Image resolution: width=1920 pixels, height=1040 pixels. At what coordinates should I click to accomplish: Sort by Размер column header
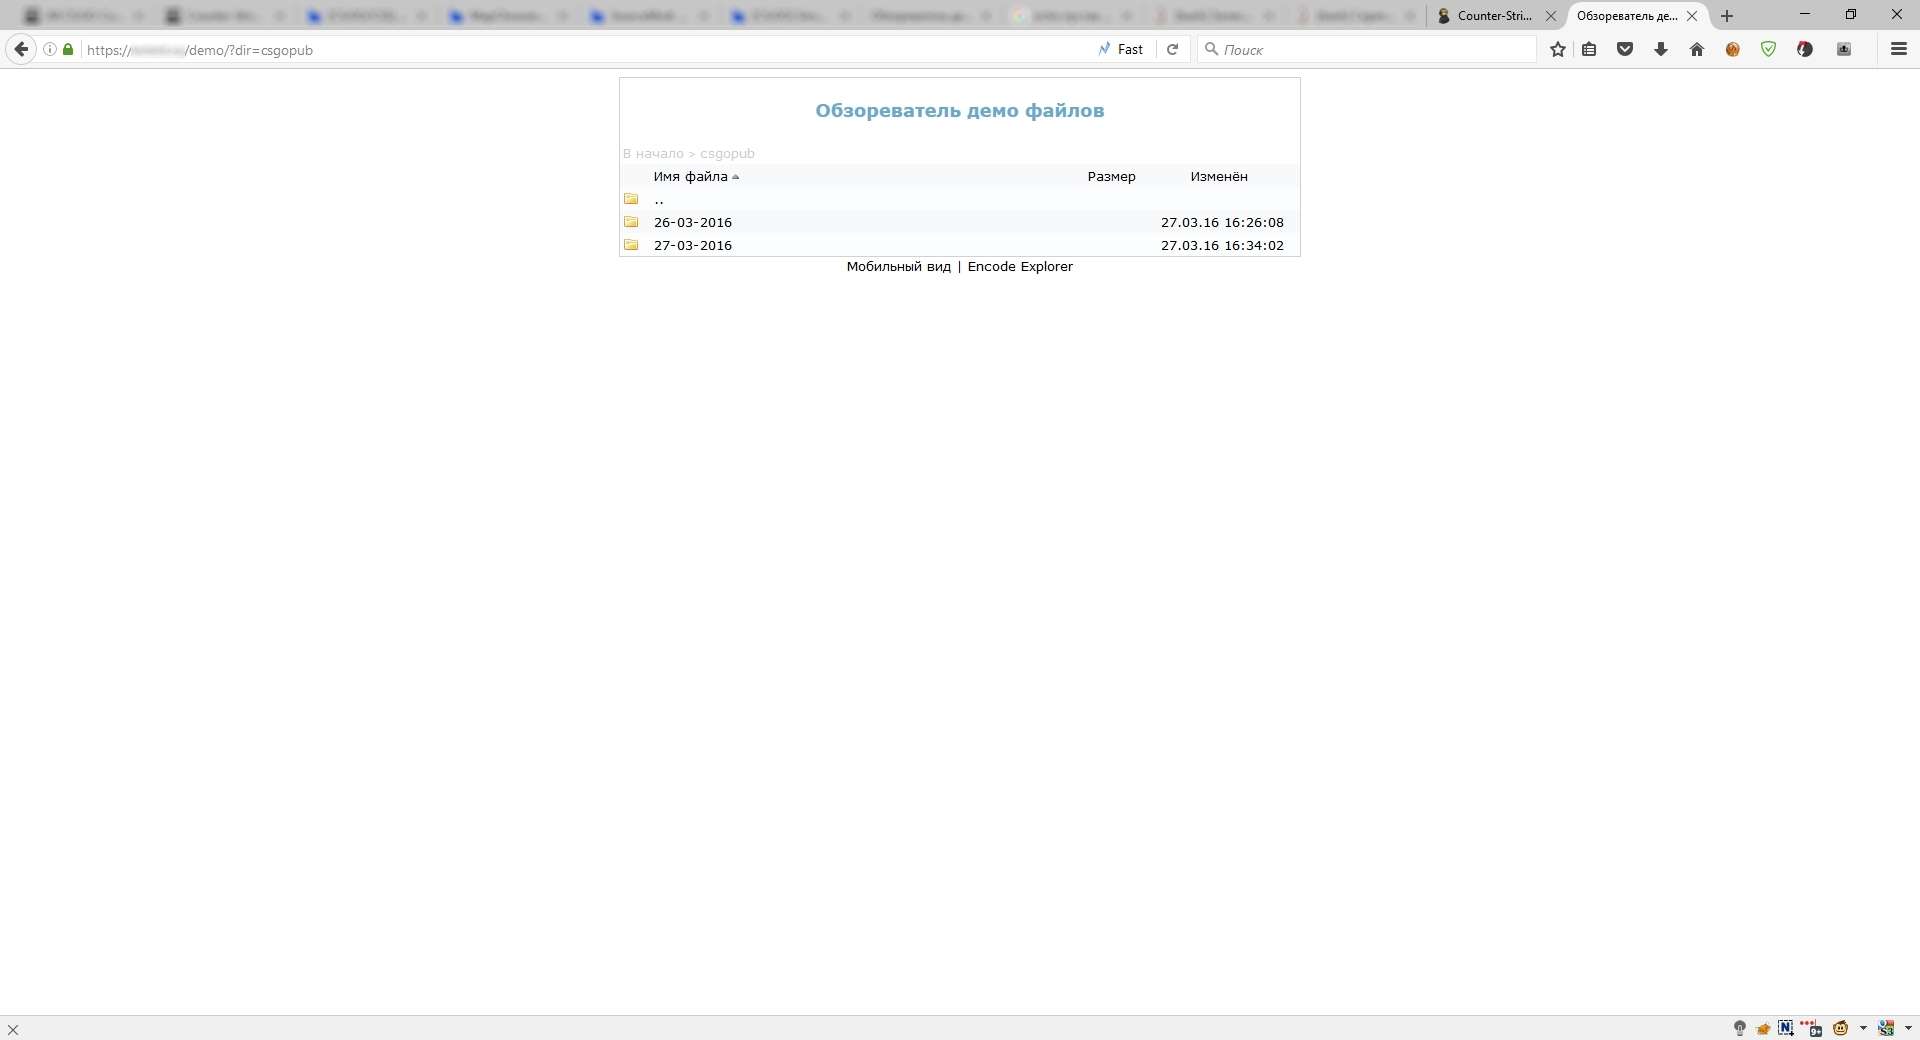[x=1111, y=176]
